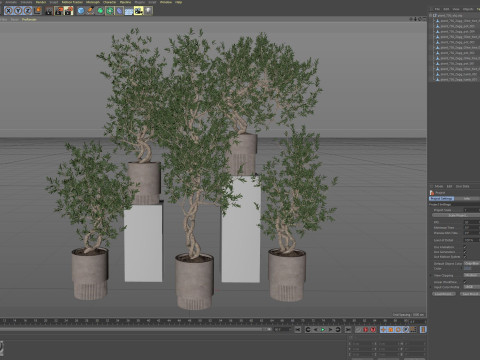Screen dimensions: 480x360
Task: Toggle Point Level Animation keyframing
Action: (x=413, y=329)
